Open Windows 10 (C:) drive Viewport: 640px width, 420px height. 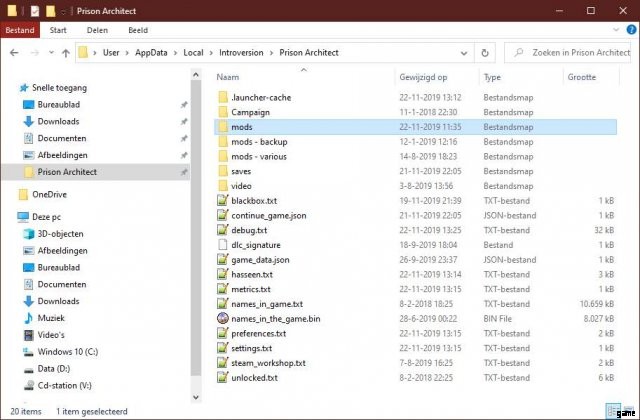click(x=68, y=352)
